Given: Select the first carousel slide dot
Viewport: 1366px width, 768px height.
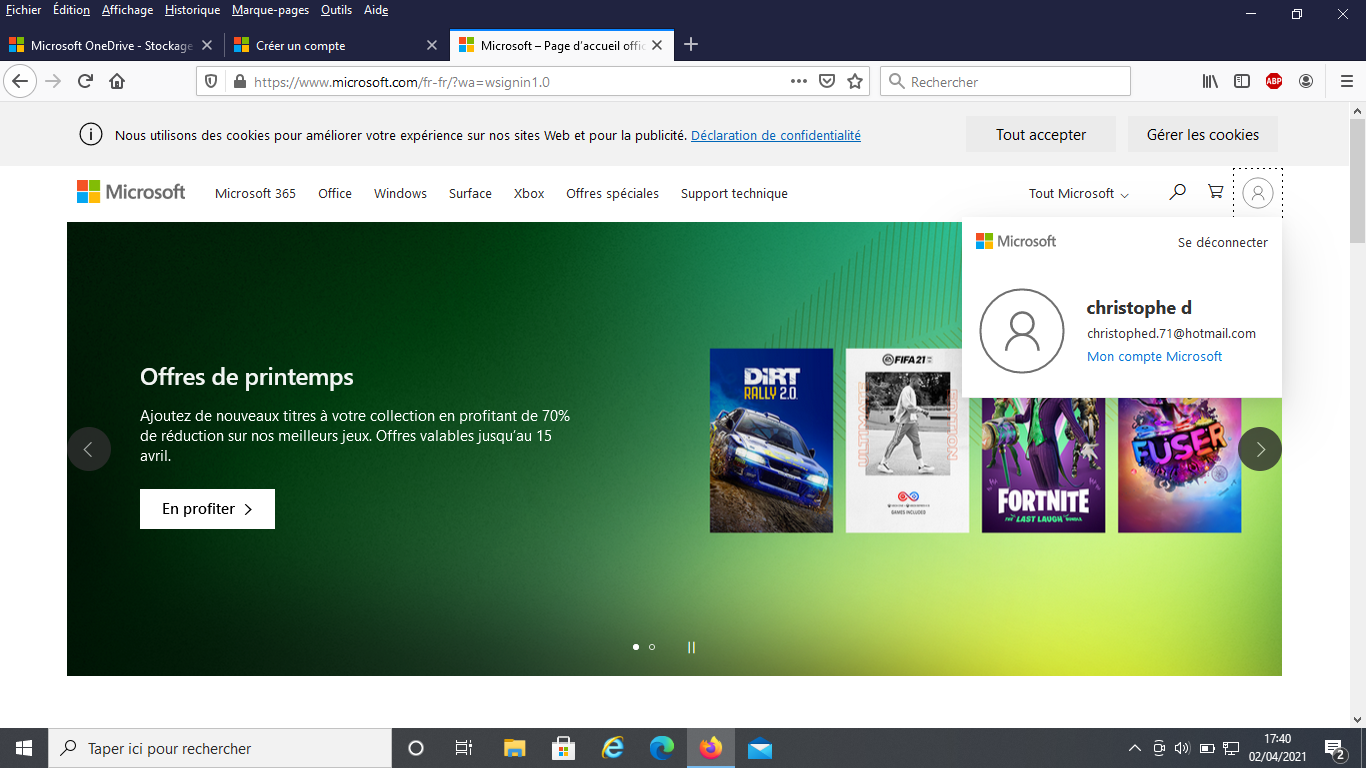Looking at the screenshot, I should click(636, 647).
